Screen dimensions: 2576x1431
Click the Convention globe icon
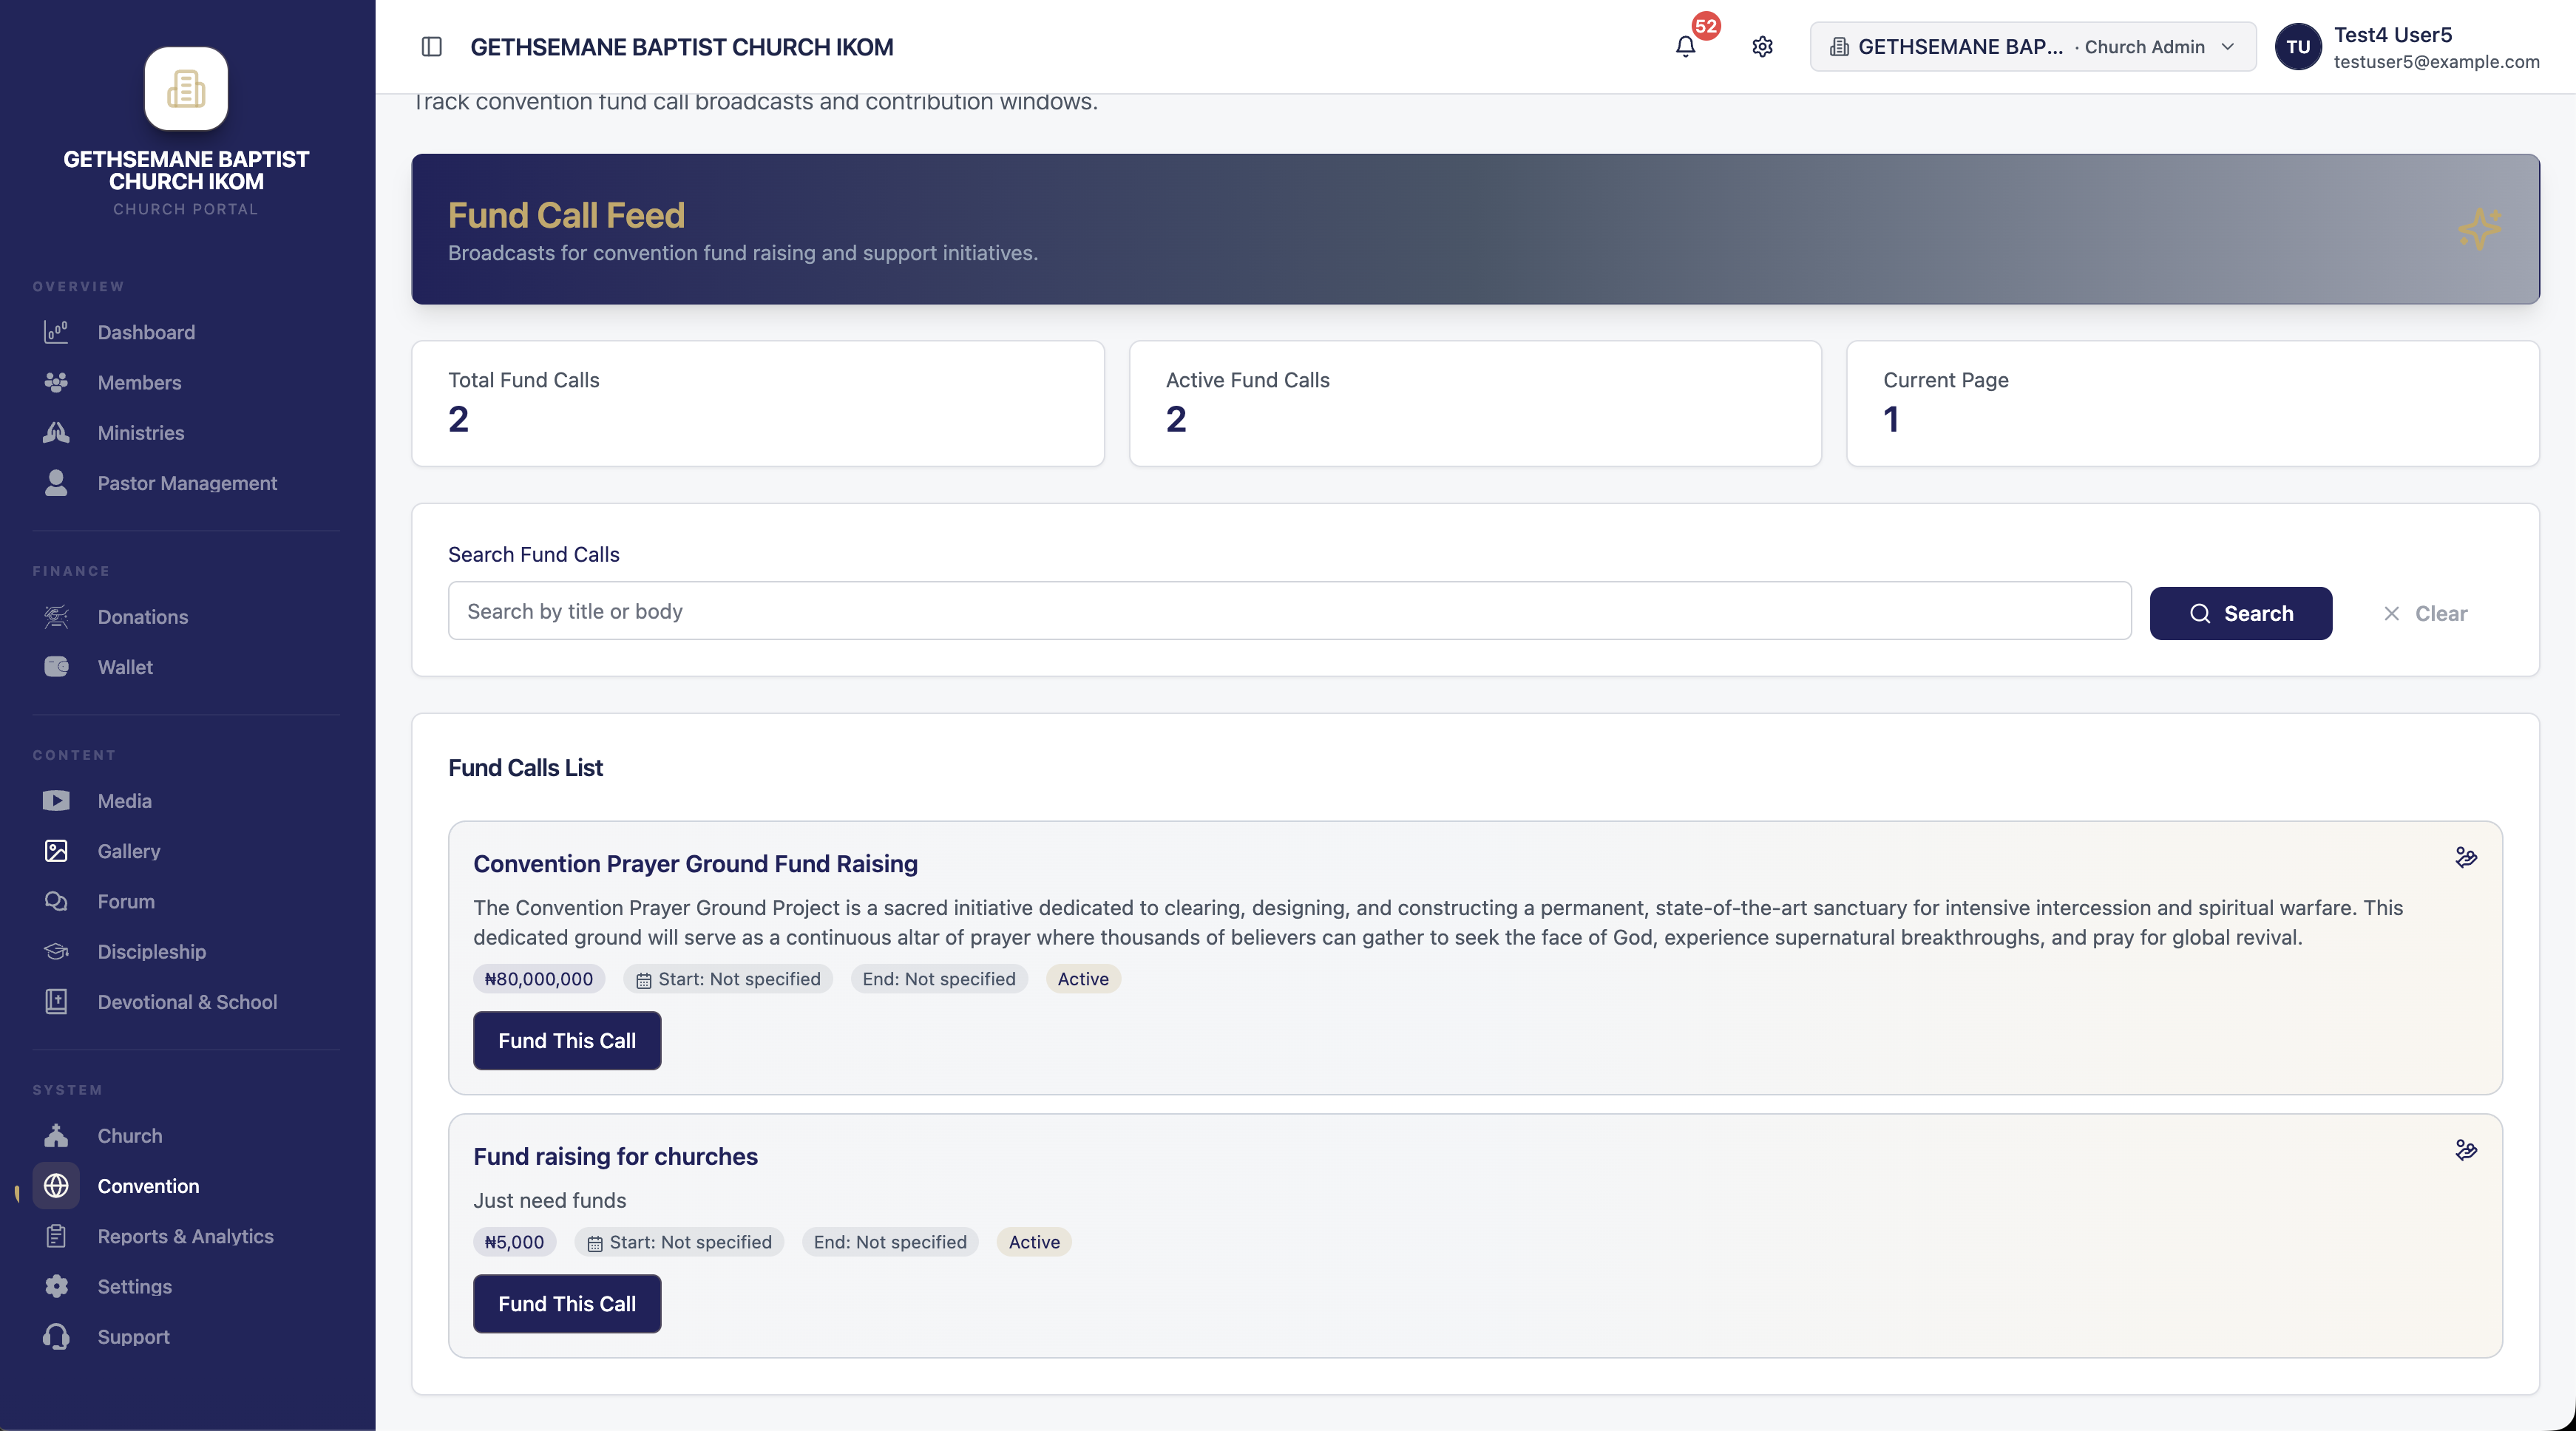(x=56, y=1185)
